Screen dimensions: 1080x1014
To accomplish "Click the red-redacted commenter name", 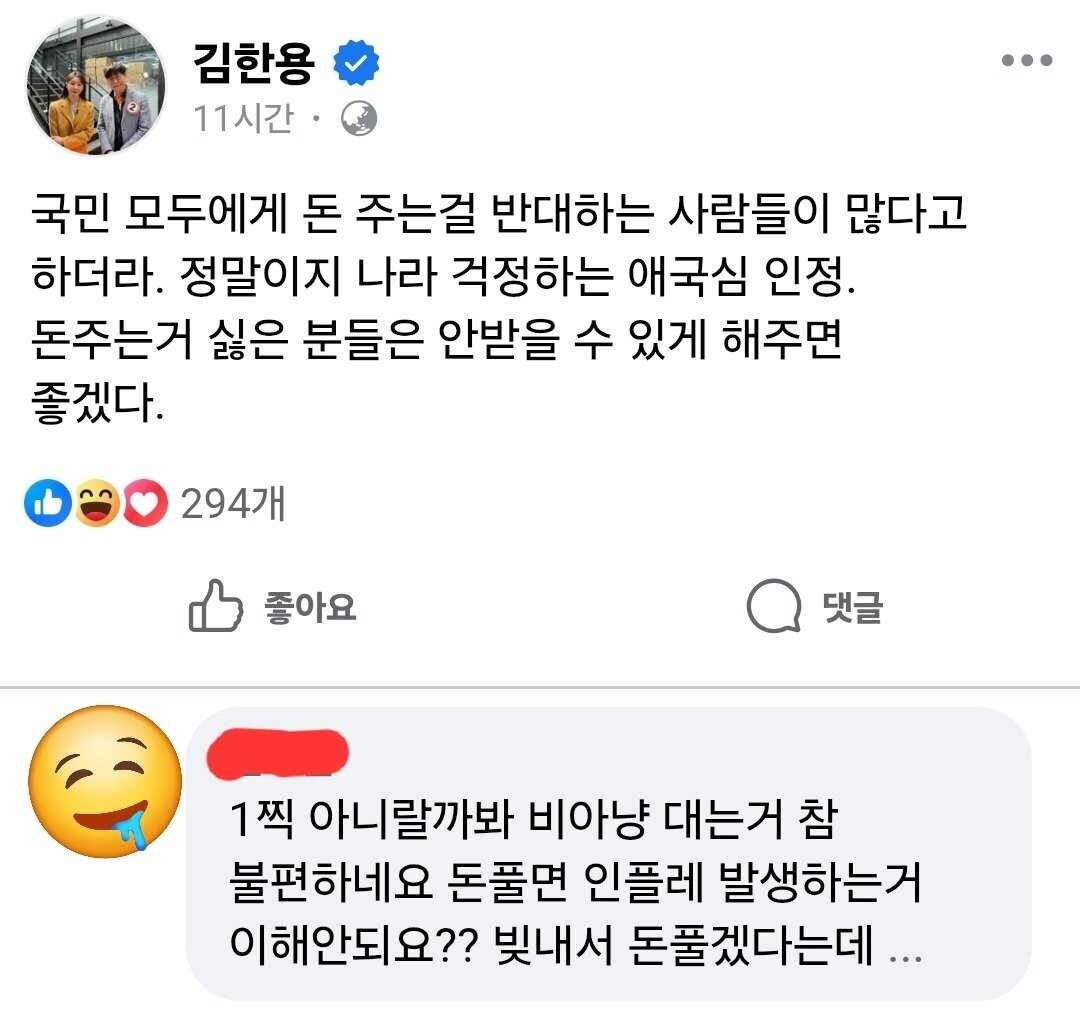I will [277, 754].
